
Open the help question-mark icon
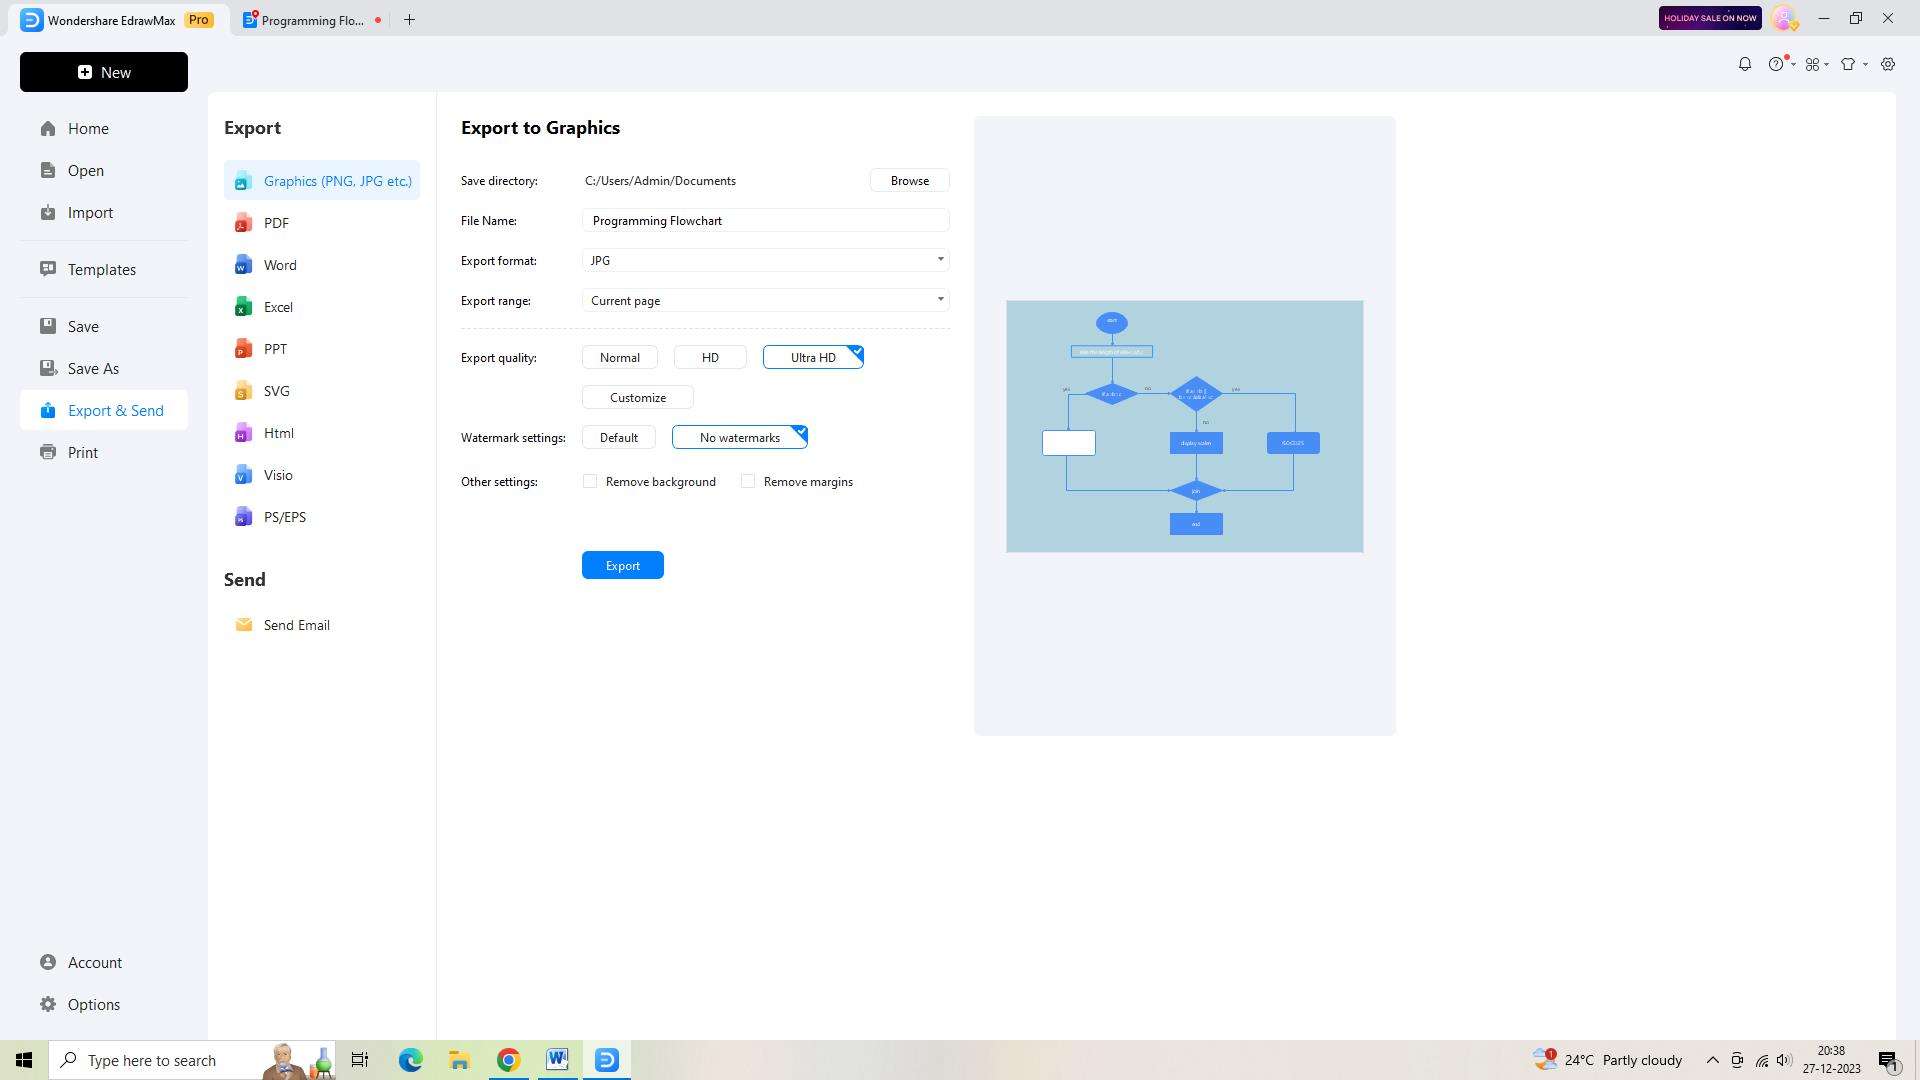click(1776, 64)
